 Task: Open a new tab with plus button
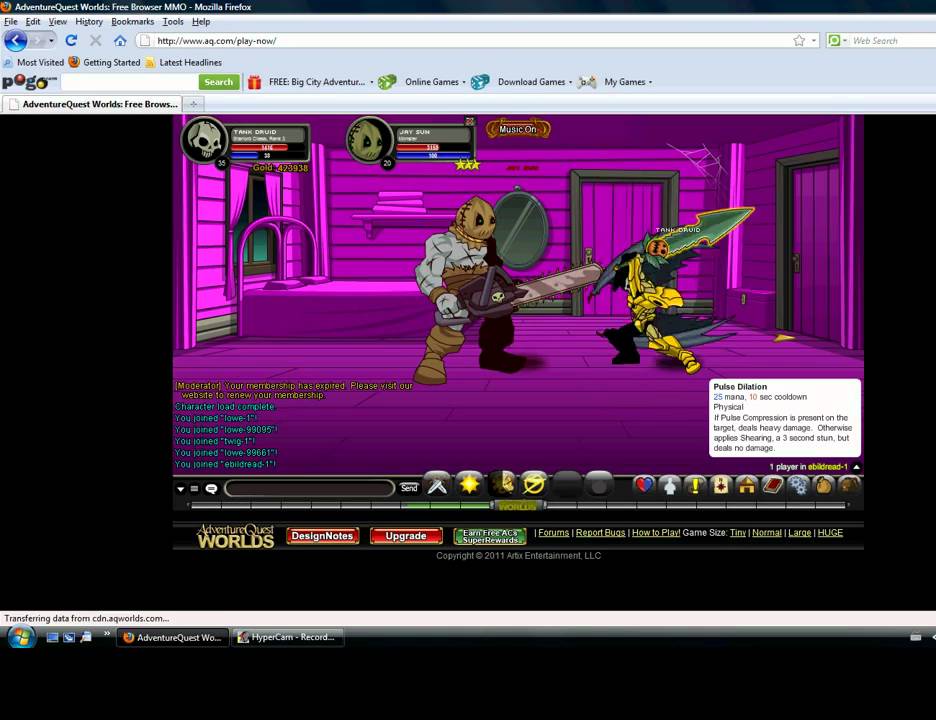click(x=193, y=104)
